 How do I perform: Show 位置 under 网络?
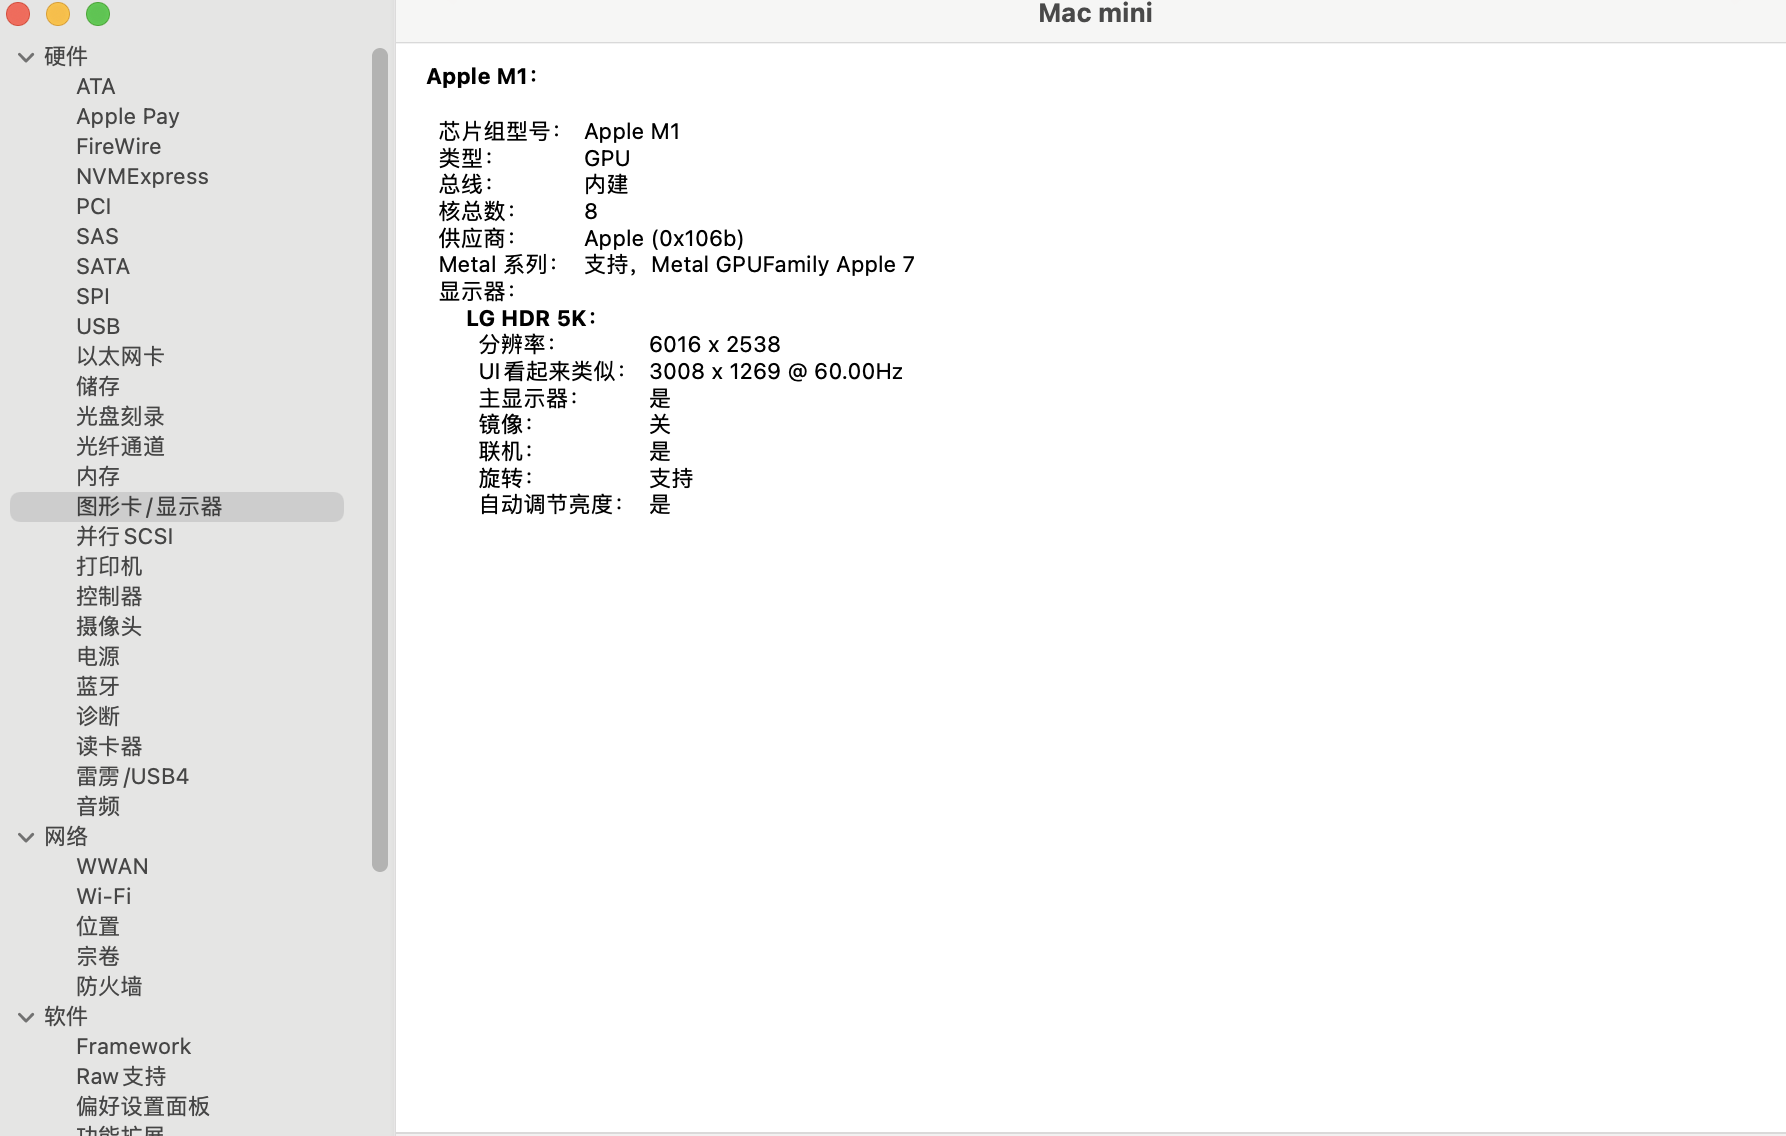point(98,927)
